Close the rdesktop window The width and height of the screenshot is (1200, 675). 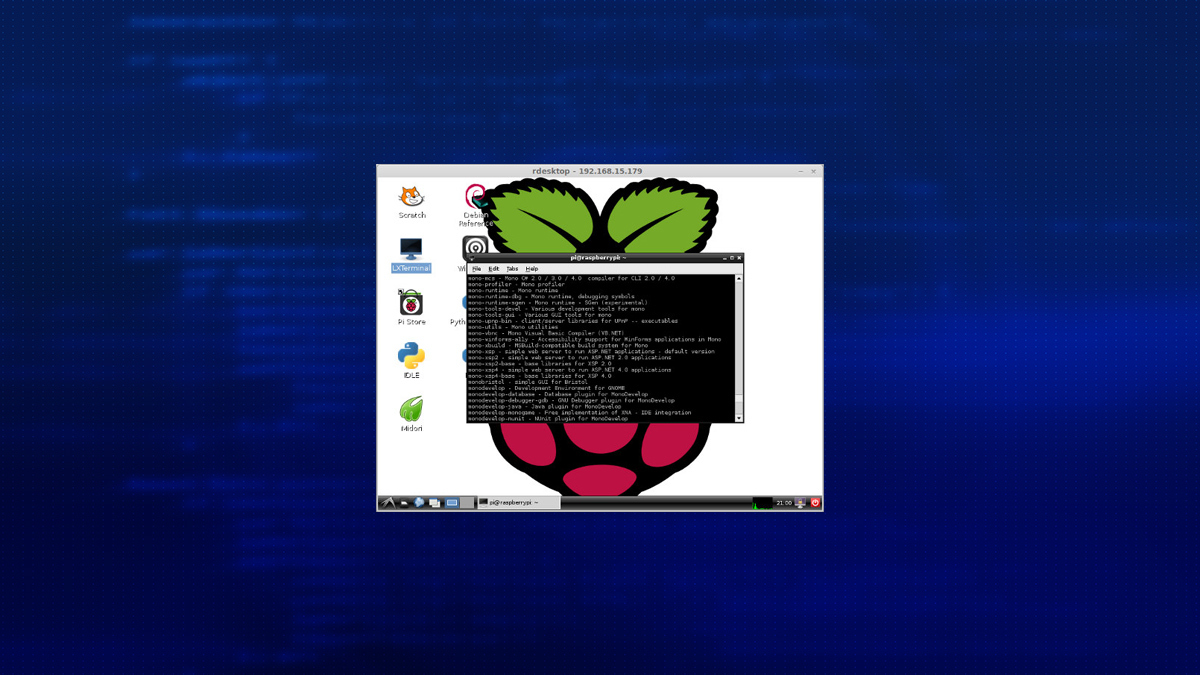[814, 171]
